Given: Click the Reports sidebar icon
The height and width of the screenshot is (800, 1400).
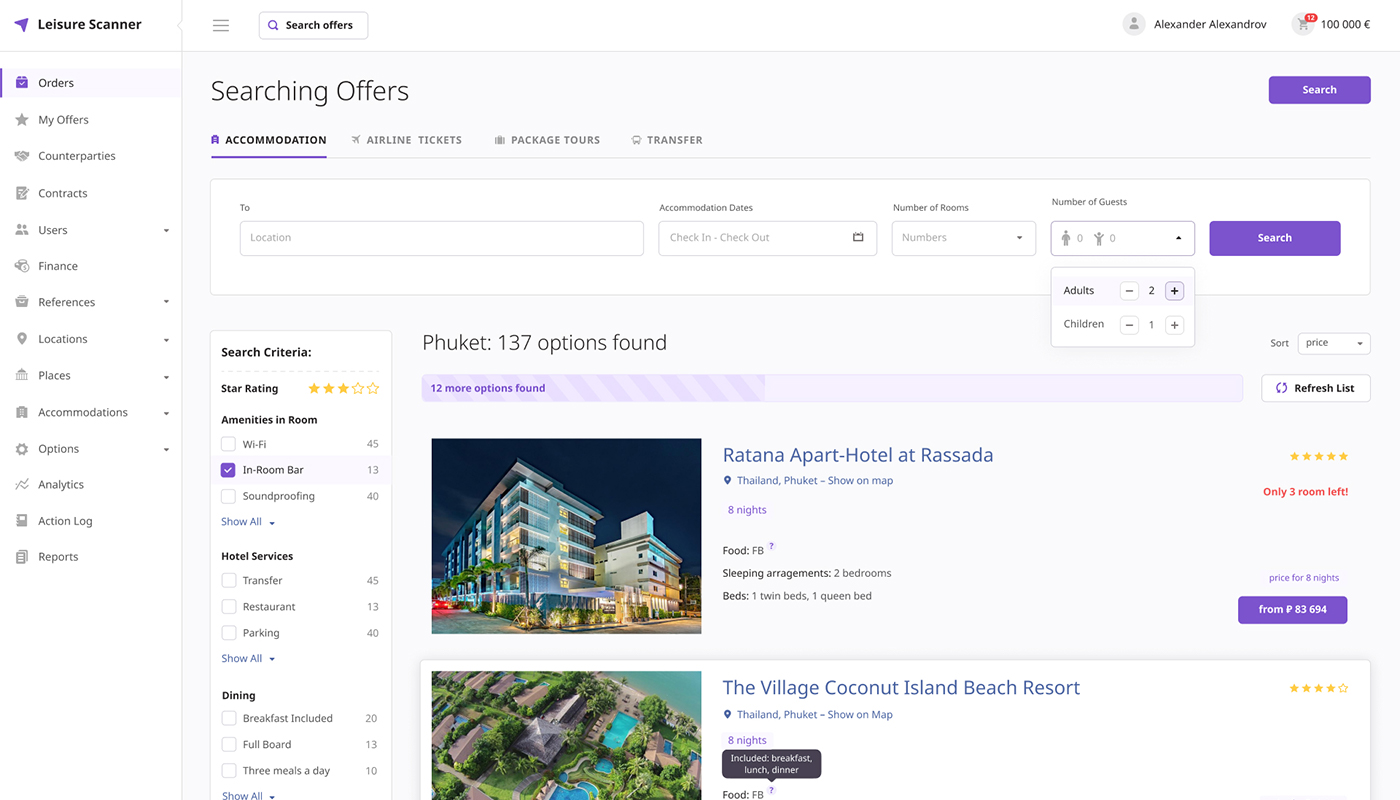Looking at the screenshot, I should coord(22,557).
